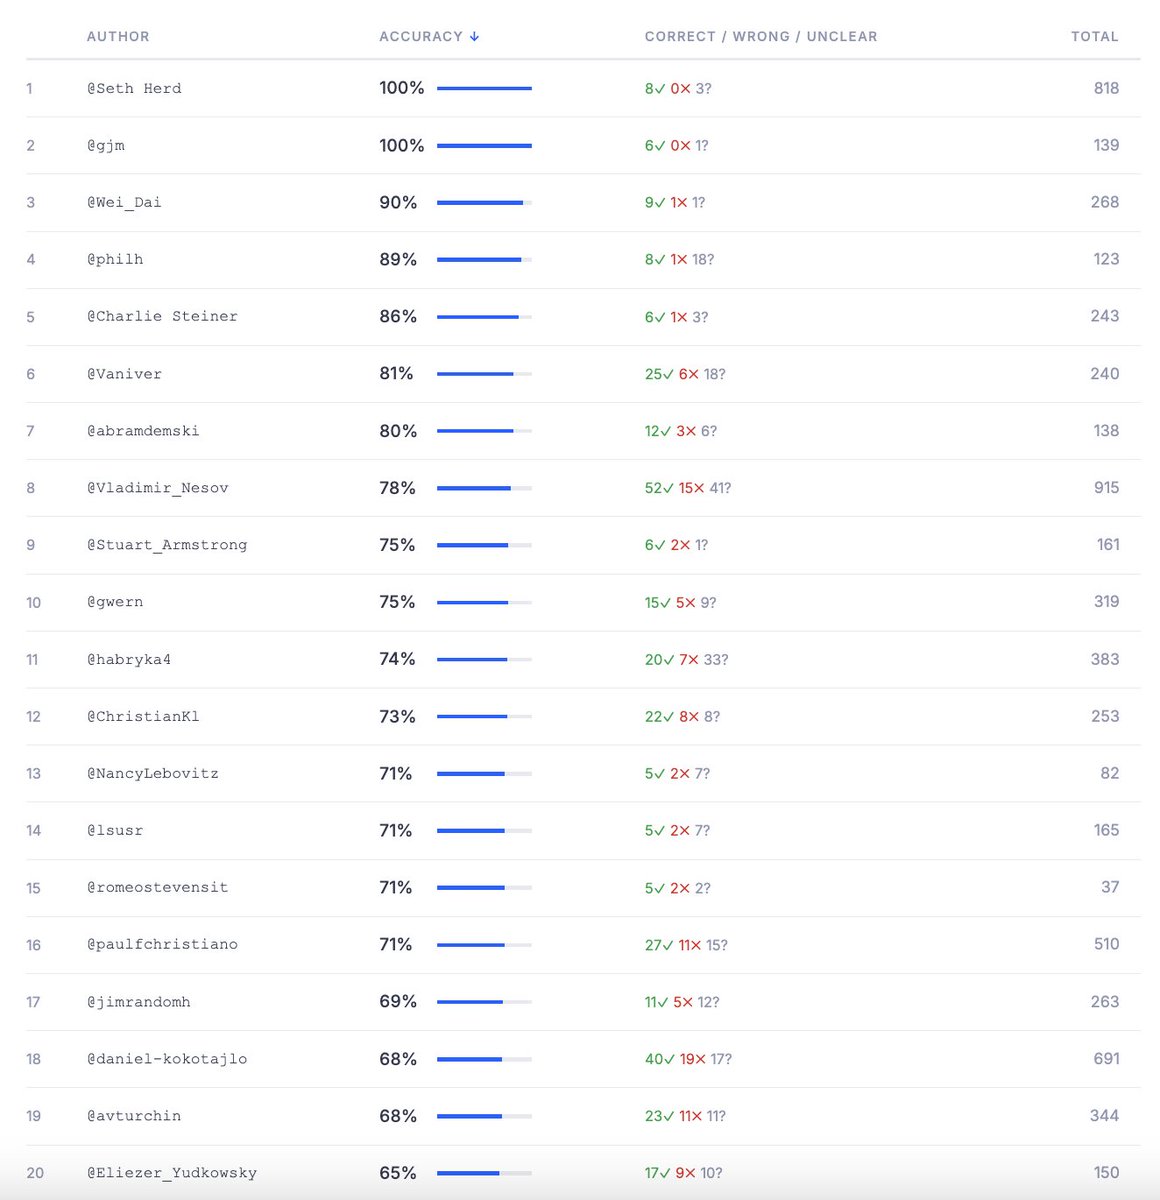Image resolution: width=1160 pixels, height=1200 pixels.
Task: Click the 52 correct, 15 wrong counts
Action: point(675,488)
